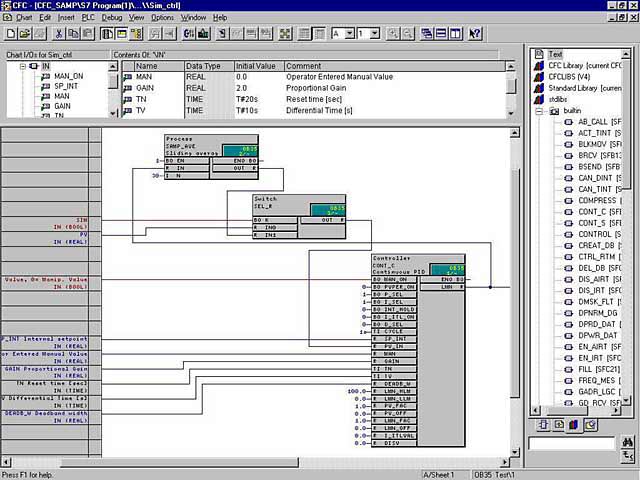Click the Comment column header

click(303, 65)
